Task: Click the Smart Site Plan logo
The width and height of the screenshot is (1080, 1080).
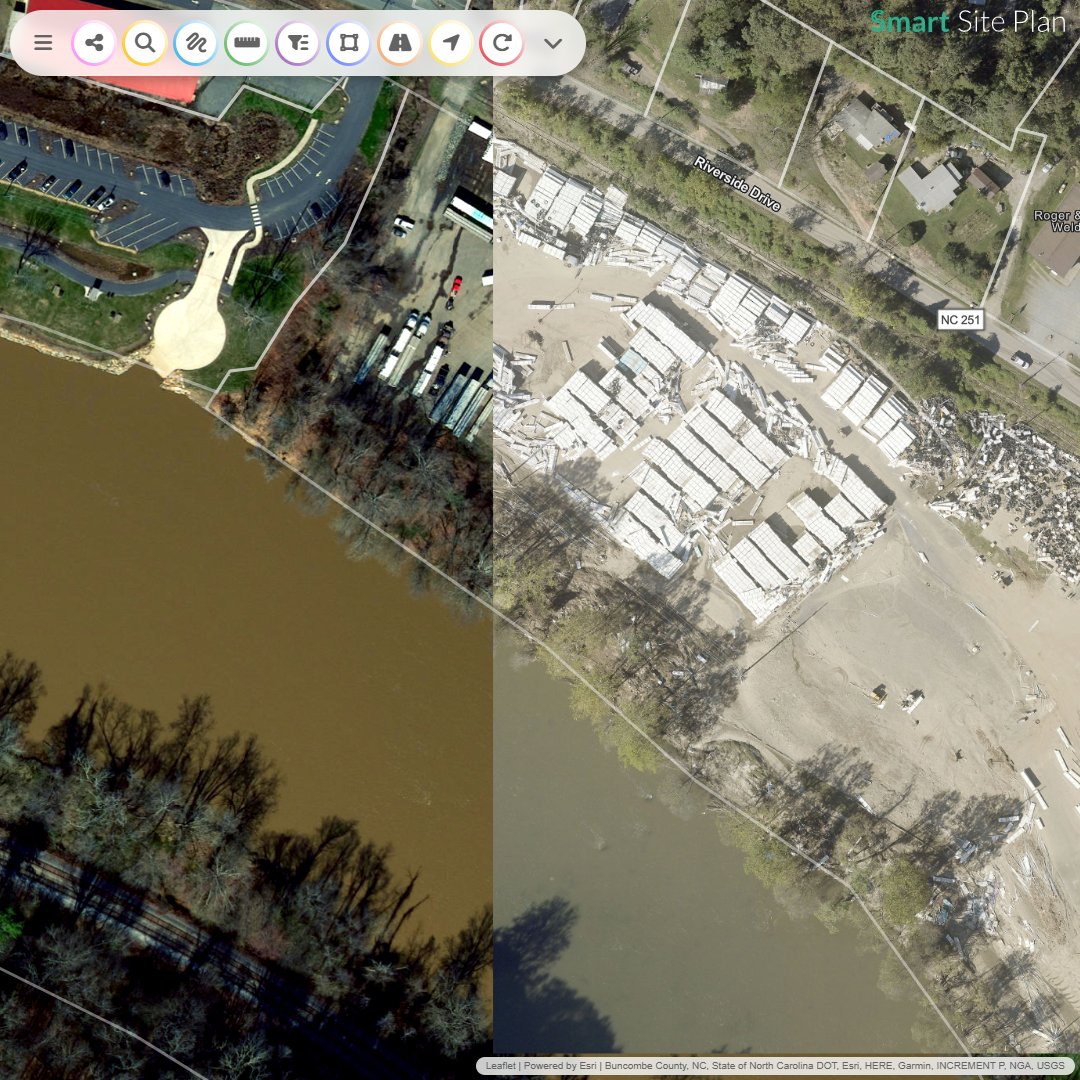Action: (968, 22)
